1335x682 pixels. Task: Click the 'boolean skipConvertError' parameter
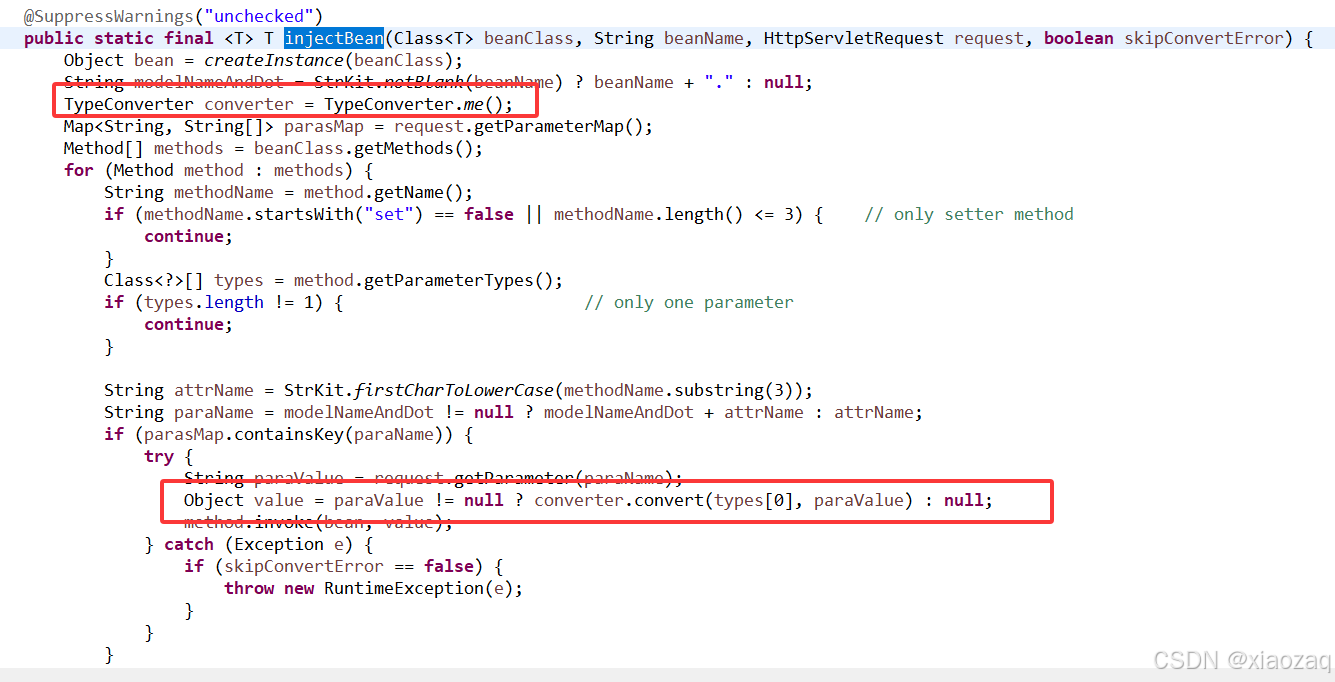click(1163, 38)
